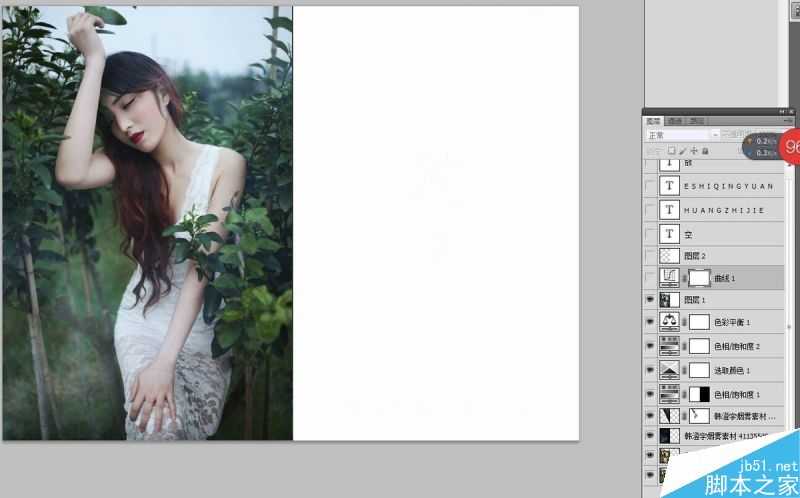Click the Hue/Saturation 1 black-white mask thumbnail
Viewport: 800px width, 498px height.
coord(700,394)
